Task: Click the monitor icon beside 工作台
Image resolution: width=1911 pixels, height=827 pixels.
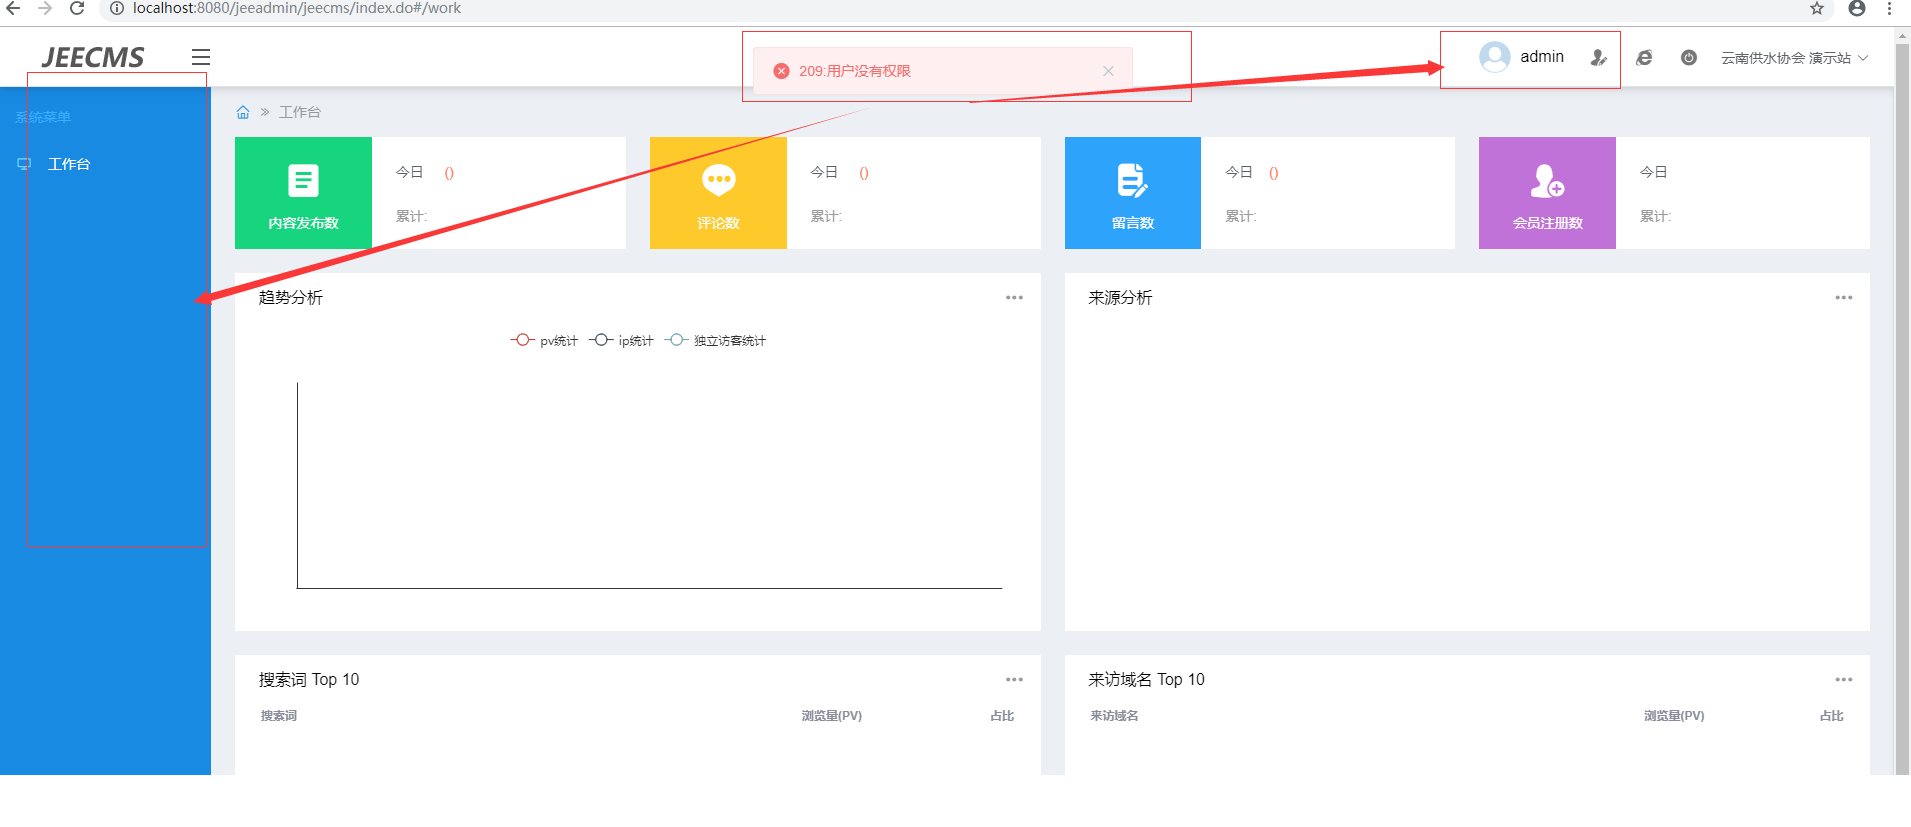Action: coord(24,164)
